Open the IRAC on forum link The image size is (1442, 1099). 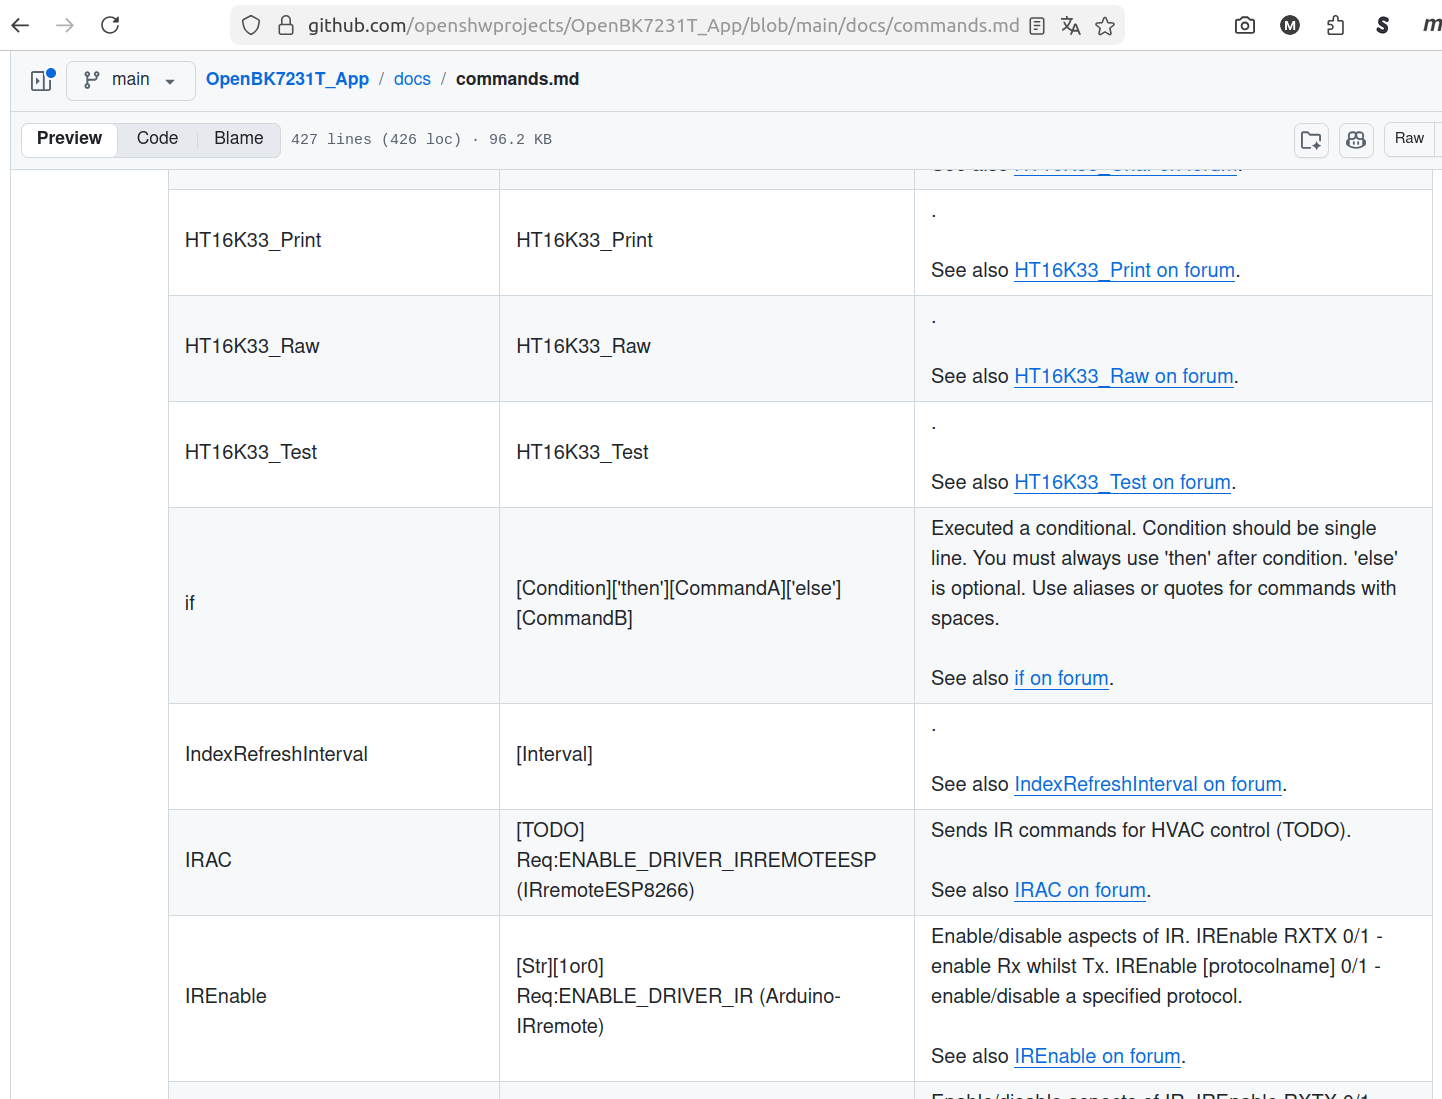pos(1080,890)
